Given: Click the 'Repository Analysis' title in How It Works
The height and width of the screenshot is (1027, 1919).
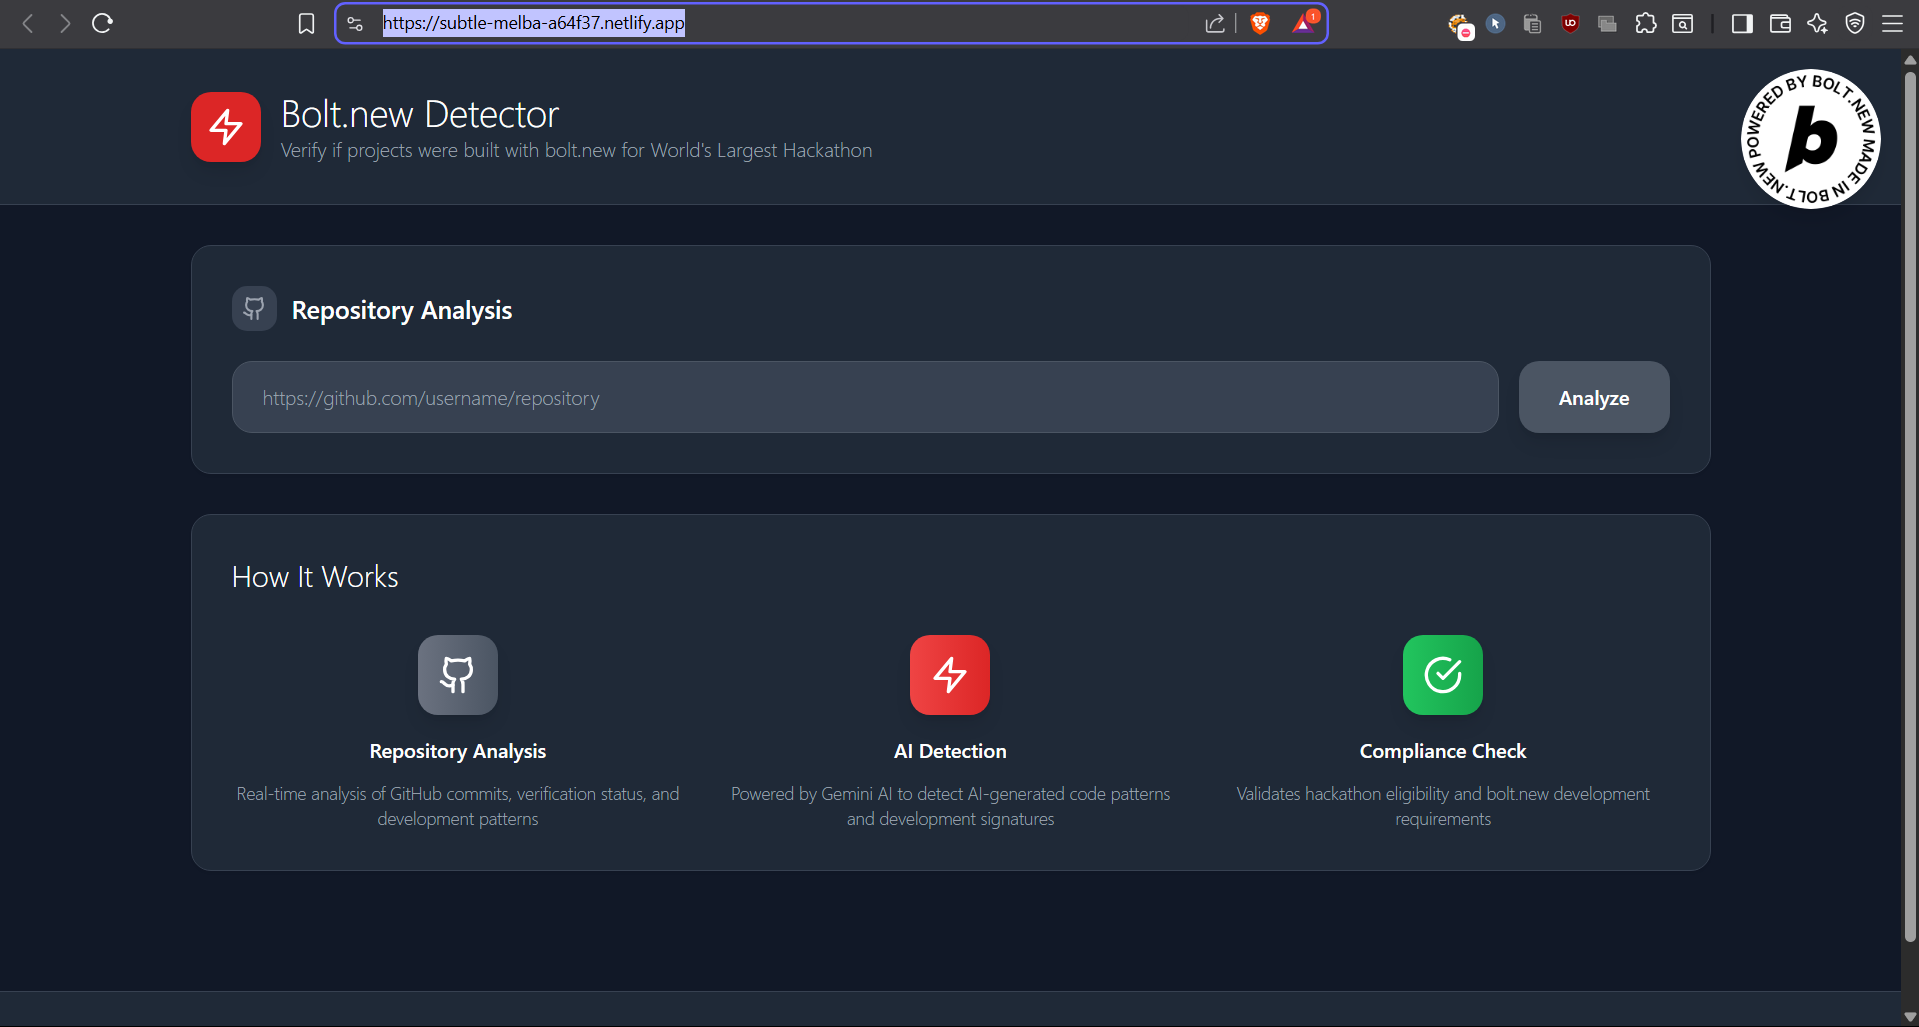Looking at the screenshot, I should click(x=458, y=751).
